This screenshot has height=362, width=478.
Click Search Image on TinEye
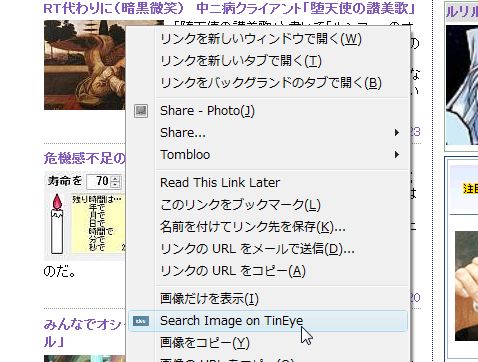click(268, 321)
